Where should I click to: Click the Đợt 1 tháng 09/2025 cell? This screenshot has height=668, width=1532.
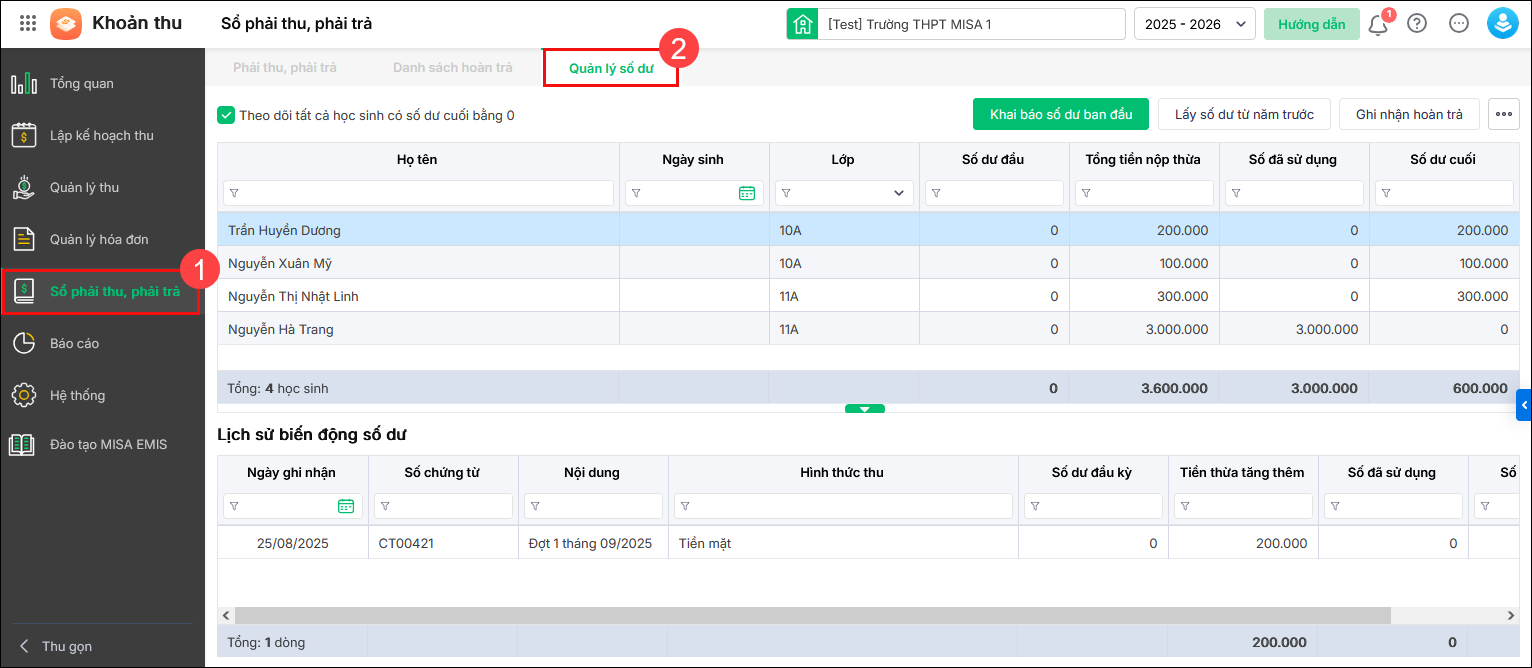(593, 543)
